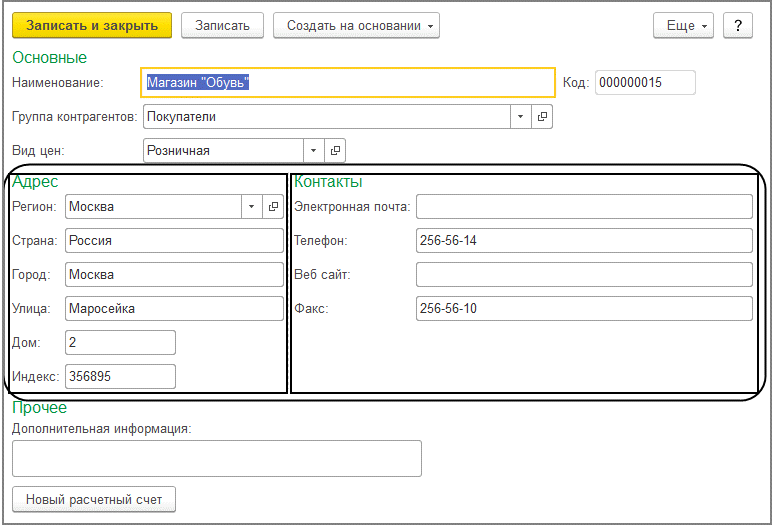This screenshot has width=772, height=525.
Task: Click the 'Страна:' label
Action: pyautogui.click(x=35, y=240)
